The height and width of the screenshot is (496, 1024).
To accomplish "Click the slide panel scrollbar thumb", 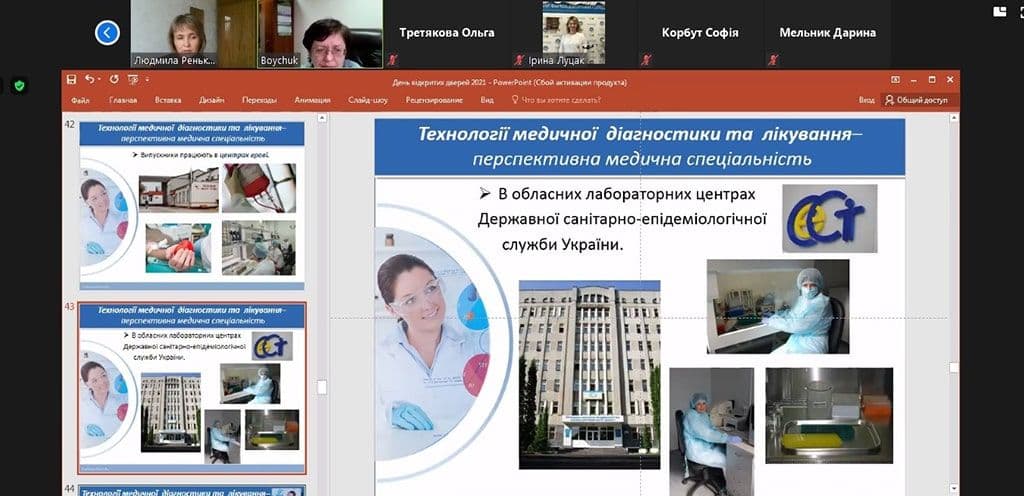I will 321,387.
